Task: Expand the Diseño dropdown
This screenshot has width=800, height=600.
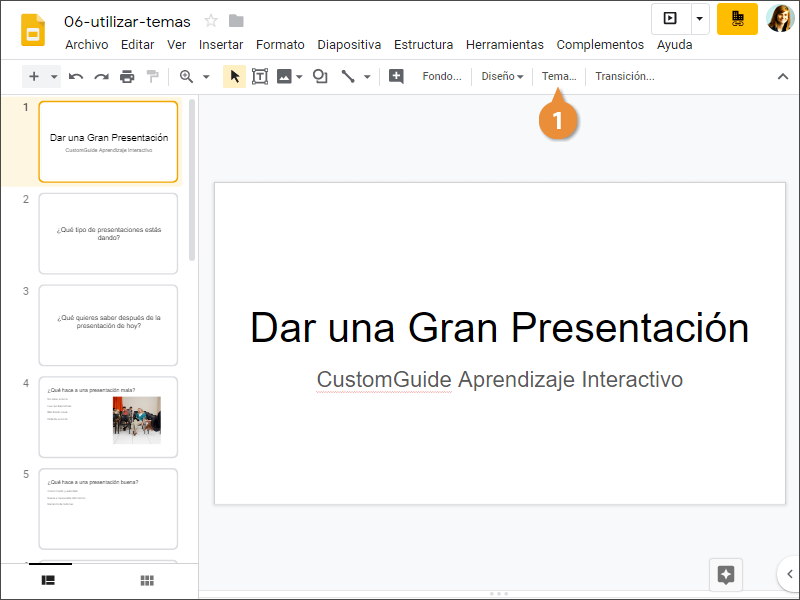Action: tap(502, 76)
